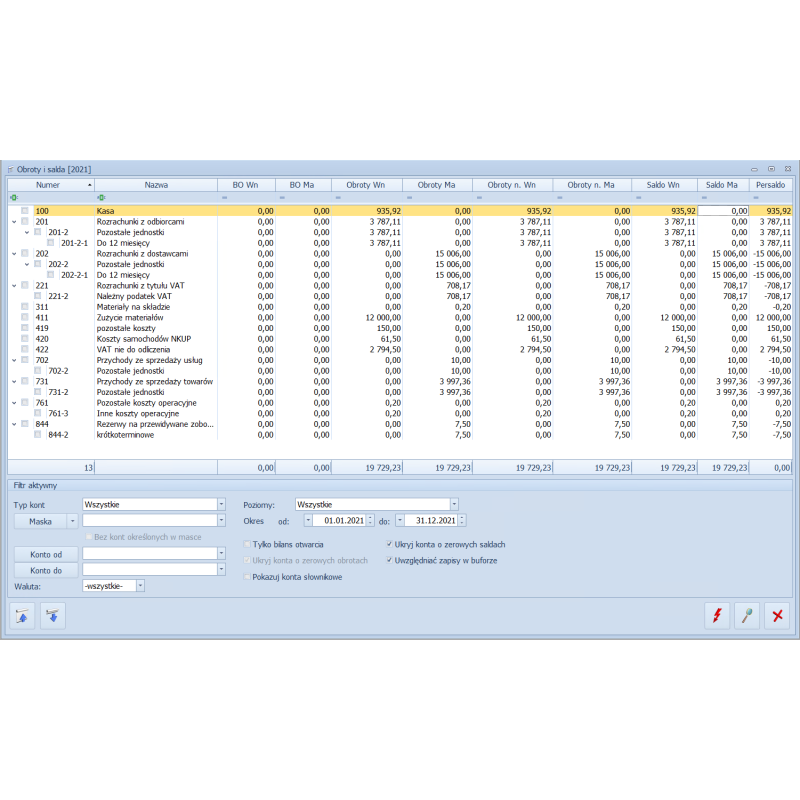This screenshot has width=800, height=800.
Task: Click the 'Maska' button
Action: point(40,521)
